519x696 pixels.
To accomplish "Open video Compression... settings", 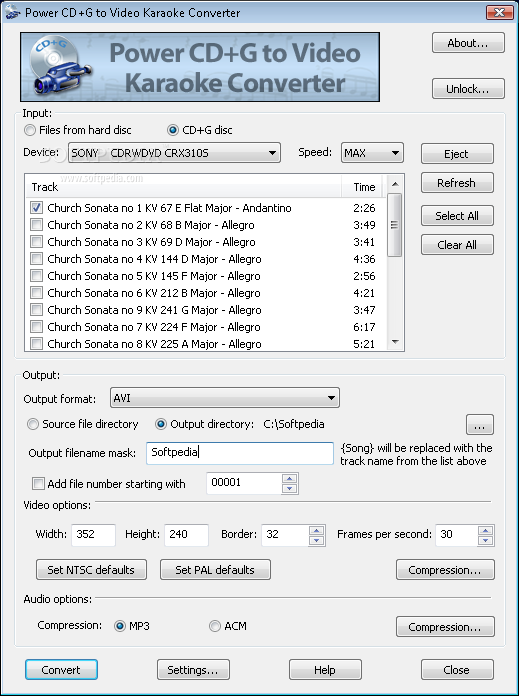I will click(x=445, y=569).
